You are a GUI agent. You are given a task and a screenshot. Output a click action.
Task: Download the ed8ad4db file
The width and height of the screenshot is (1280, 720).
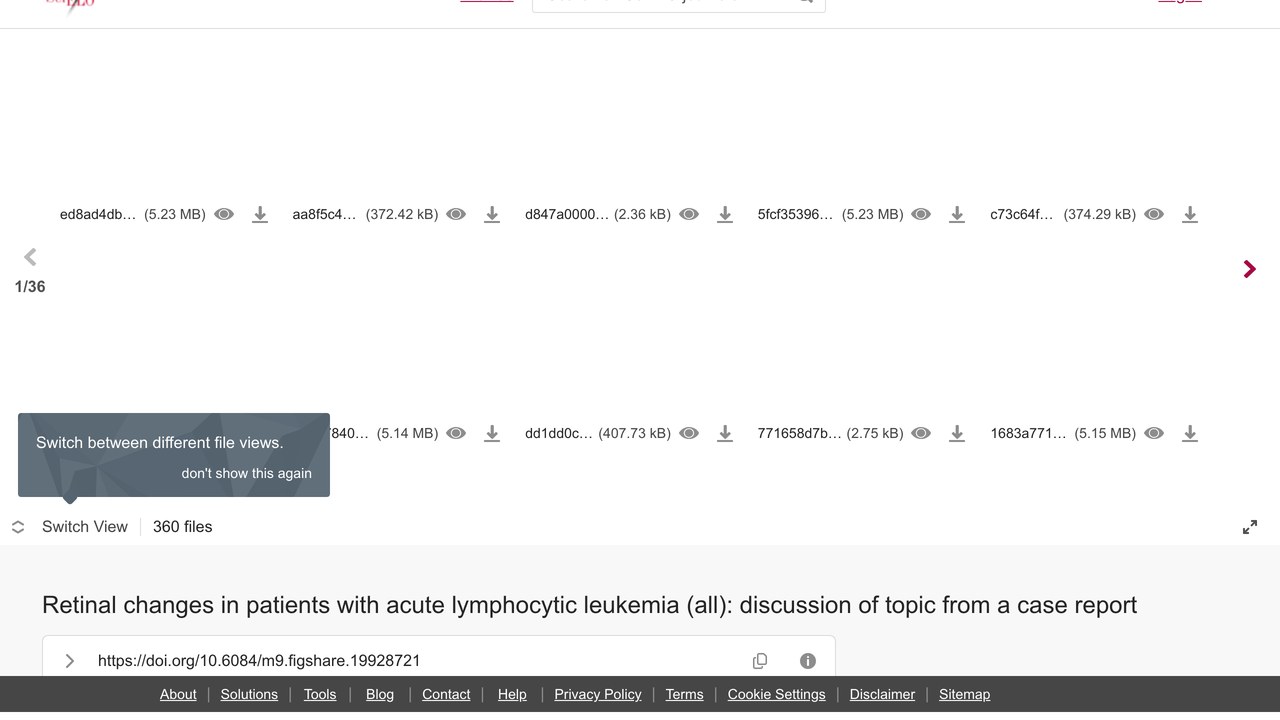click(x=260, y=214)
